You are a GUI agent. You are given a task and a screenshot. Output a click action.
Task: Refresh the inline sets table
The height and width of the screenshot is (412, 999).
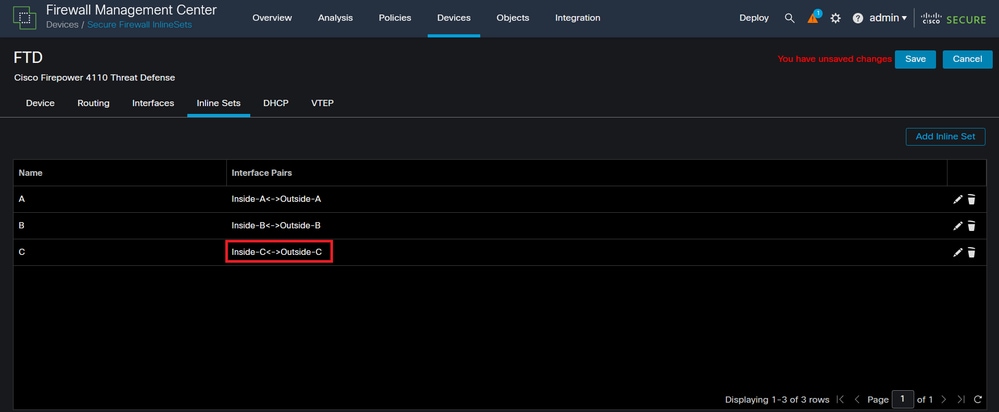click(x=978, y=399)
